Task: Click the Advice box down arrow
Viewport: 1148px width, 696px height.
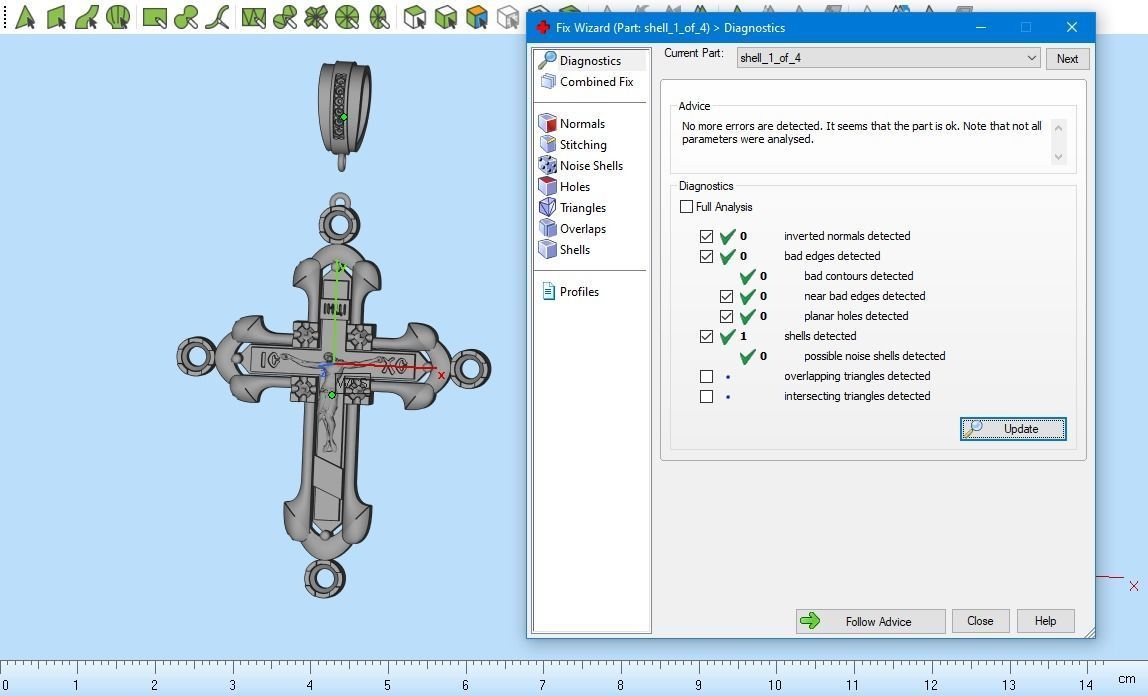Action: [1058, 157]
